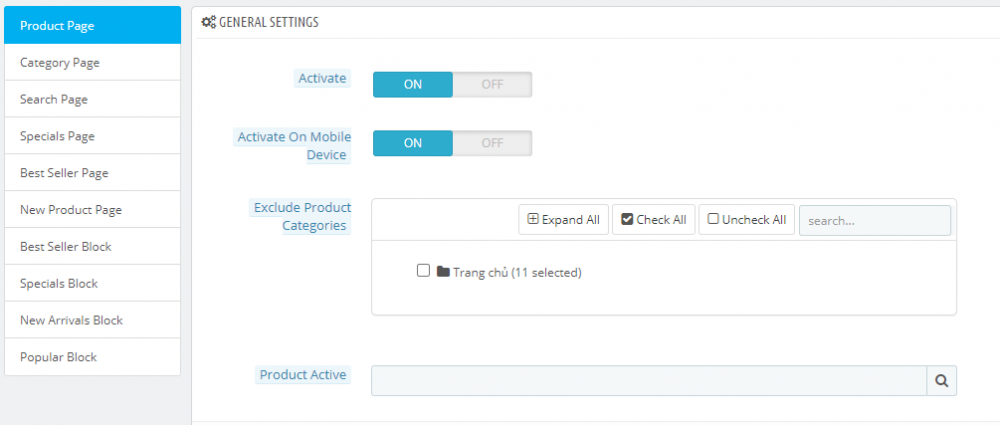Focus the category search field
1000x425 pixels.
tap(874, 220)
